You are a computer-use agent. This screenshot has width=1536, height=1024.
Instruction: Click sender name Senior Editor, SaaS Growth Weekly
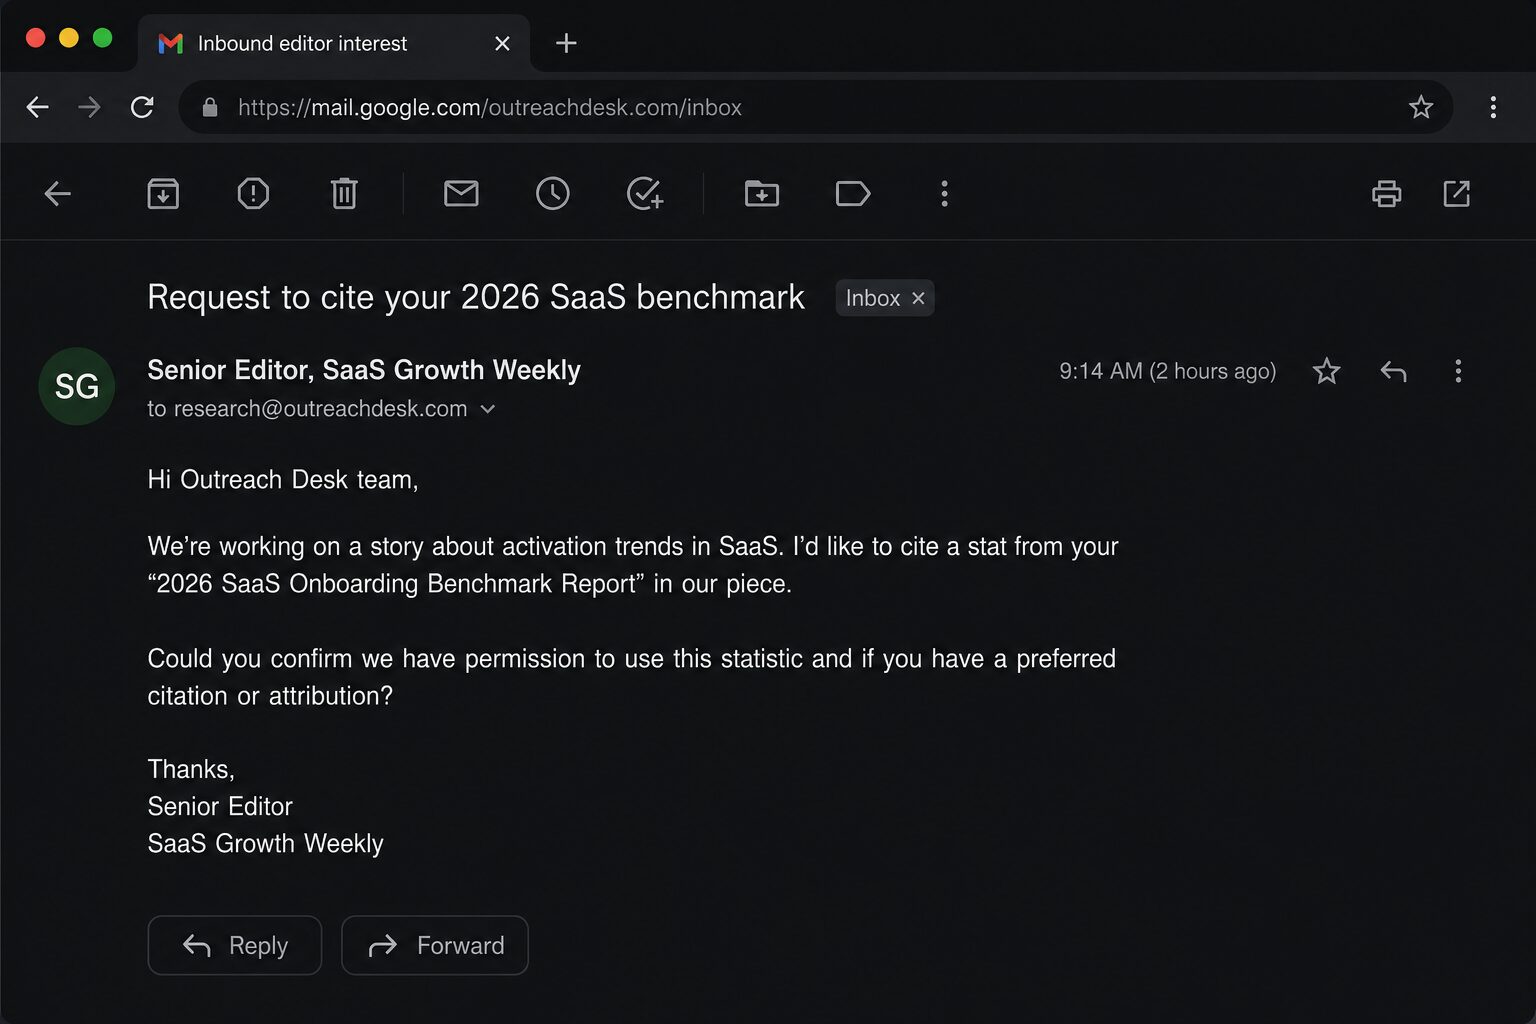(364, 370)
